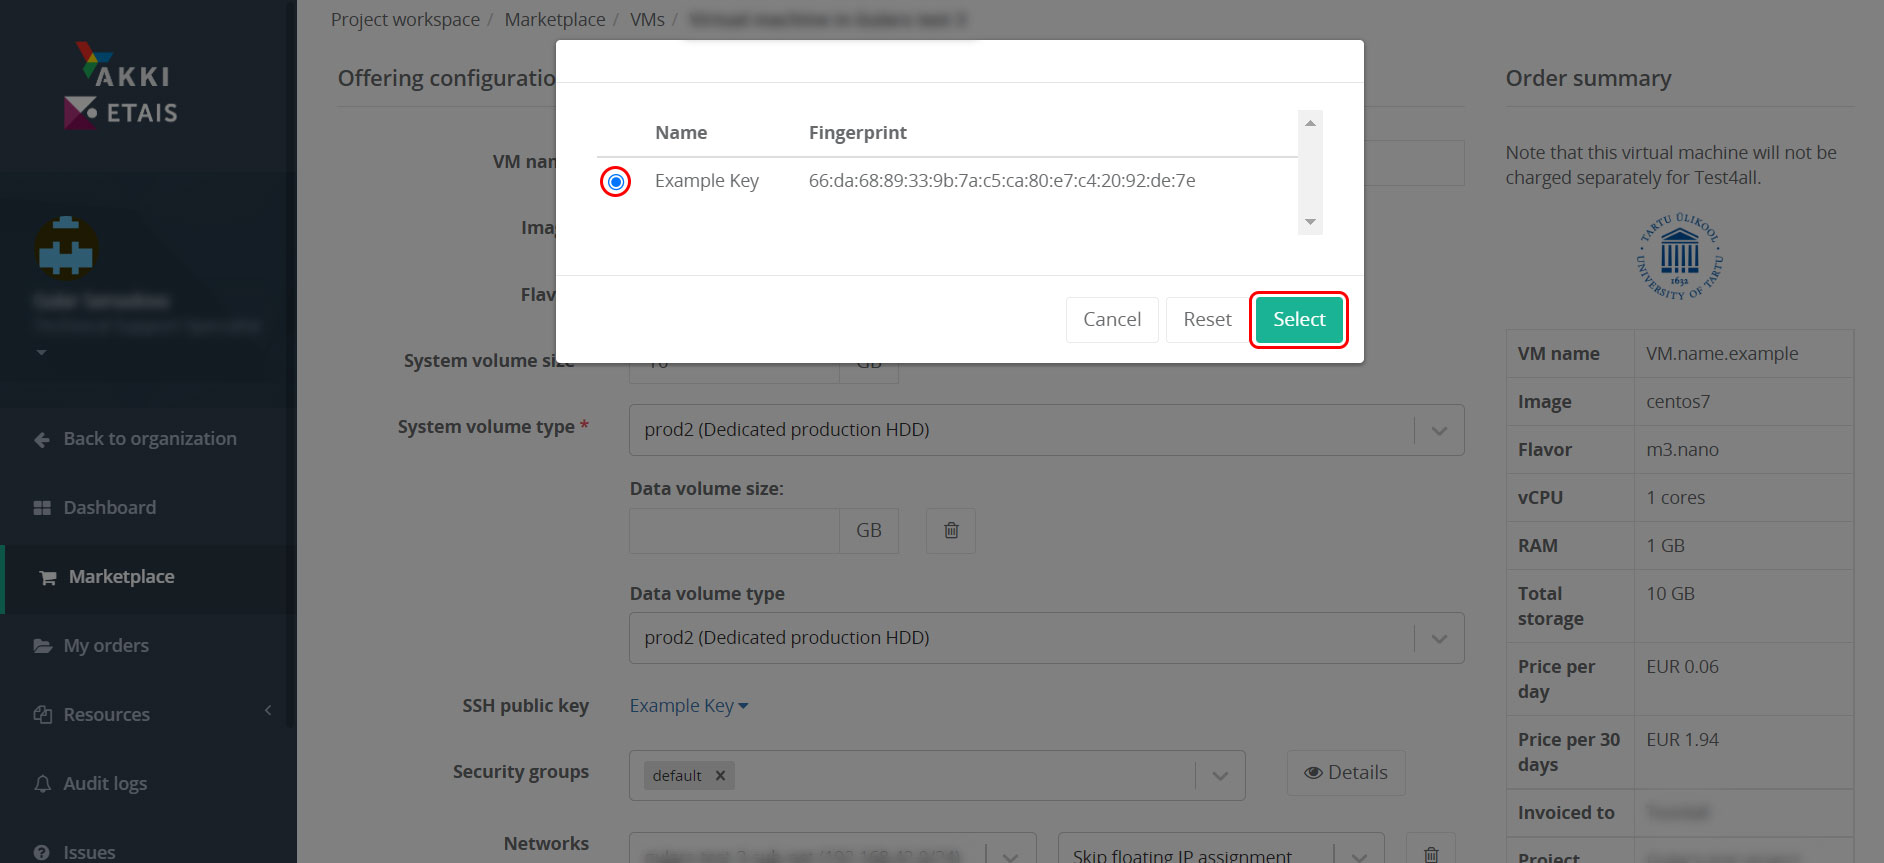Viewport: 1884px width, 863px height.
Task: Open System volume type dropdown
Action: (x=1046, y=430)
